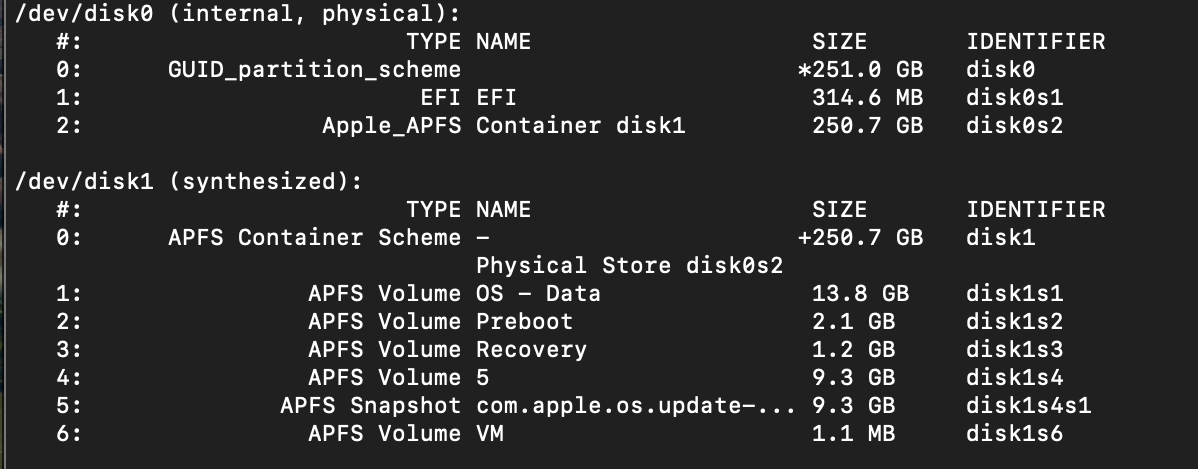Click the Recovery volume name
This screenshot has width=1198, height=469.
point(531,350)
